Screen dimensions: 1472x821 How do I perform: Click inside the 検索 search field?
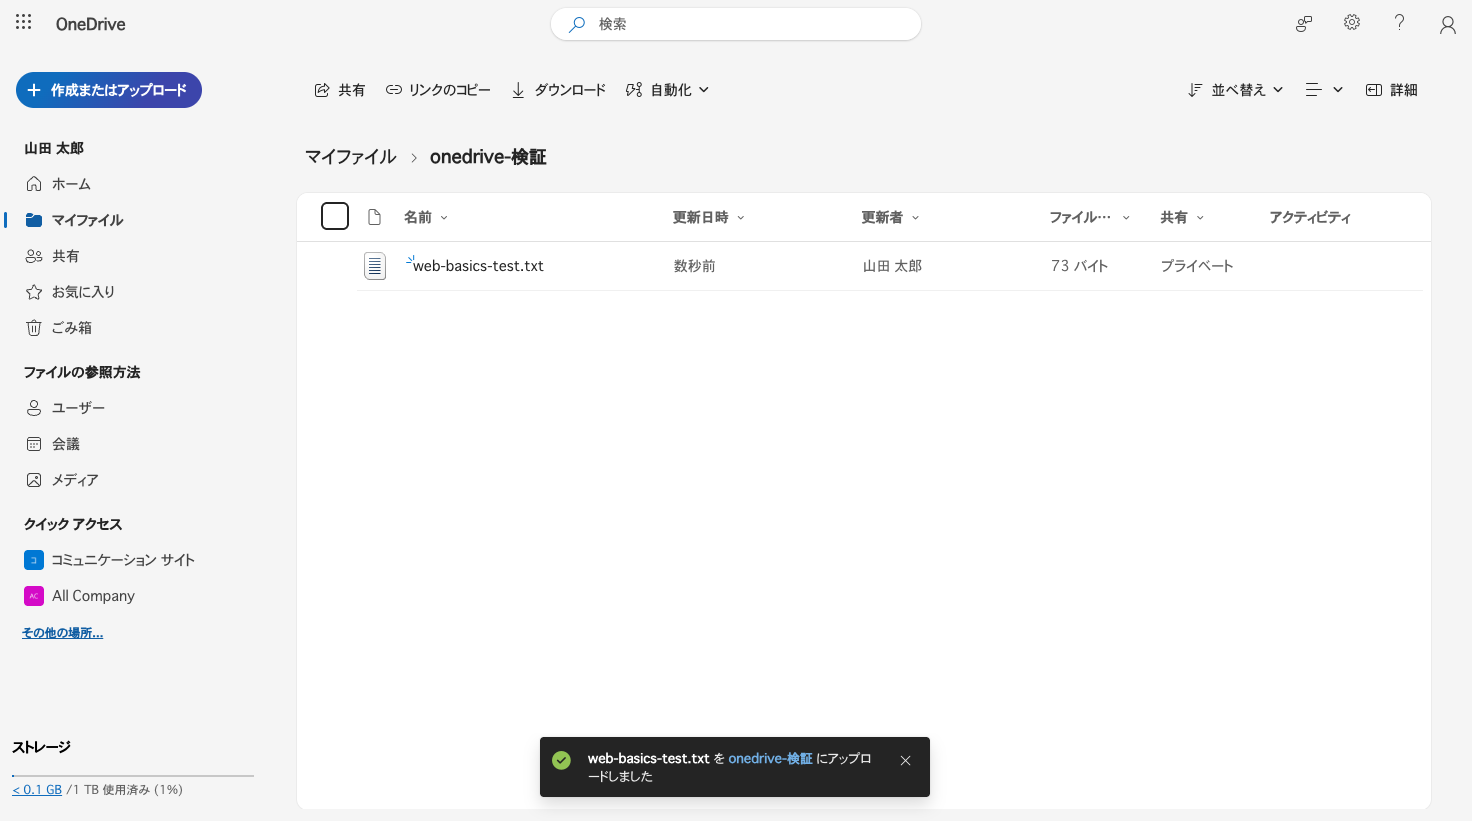pyautogui.click(x=736, y=24)
